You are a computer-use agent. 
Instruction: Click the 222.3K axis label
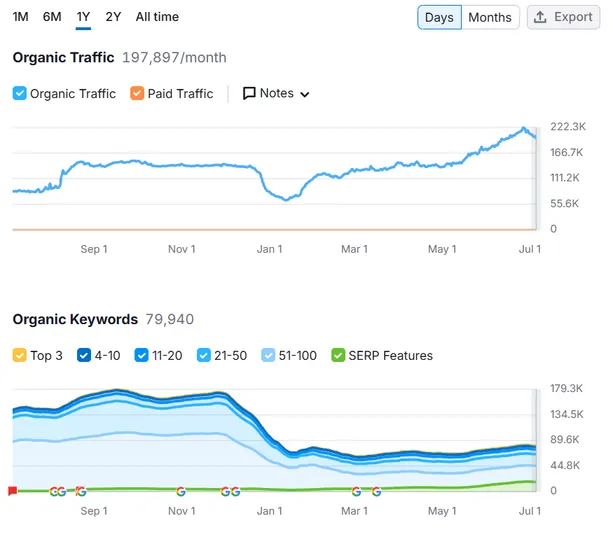[568, 127]
